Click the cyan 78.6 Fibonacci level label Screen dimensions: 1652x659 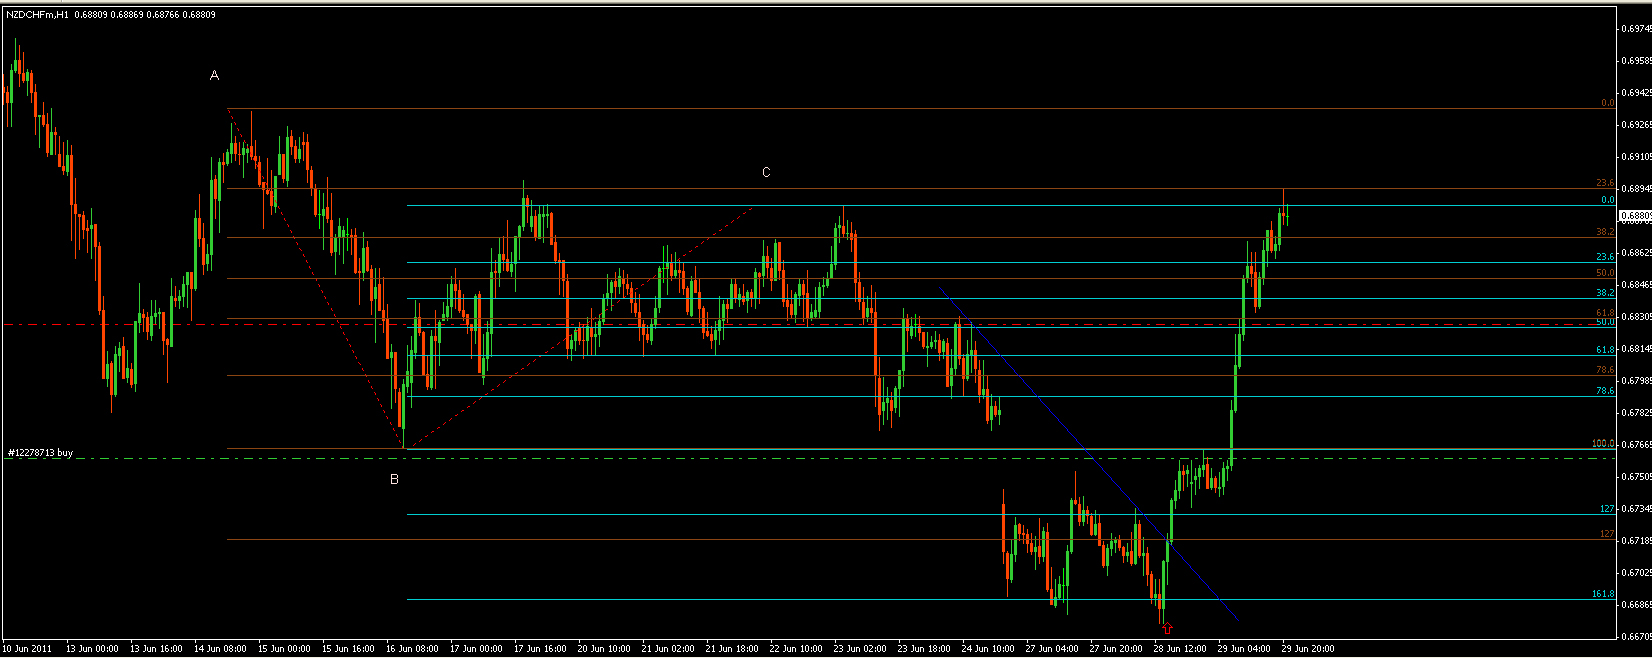tap(1604, 391)
